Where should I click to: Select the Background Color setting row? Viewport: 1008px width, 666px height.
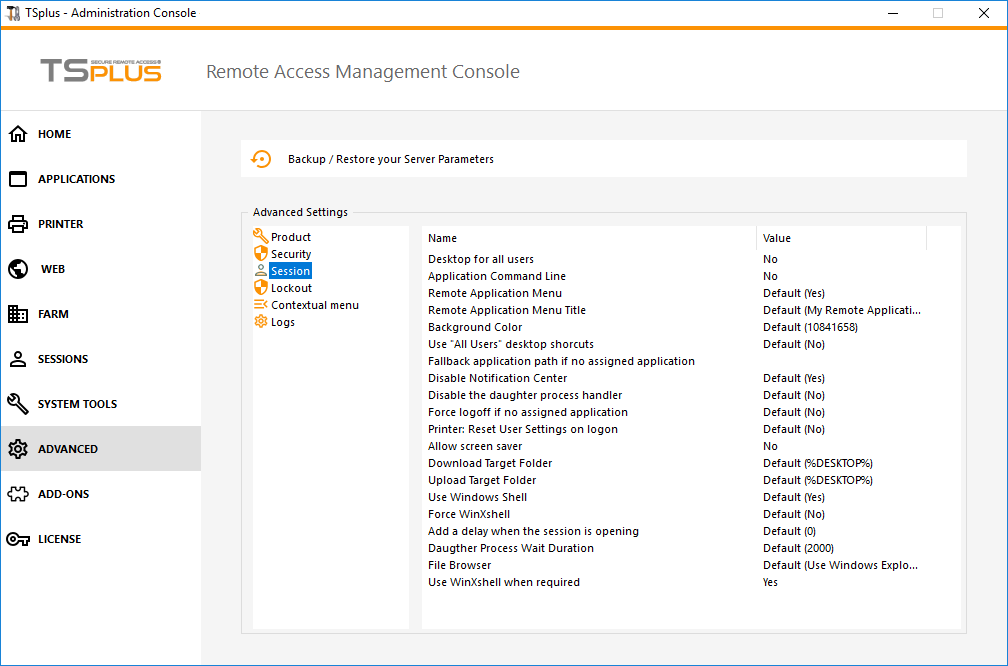tap(475, 327)
